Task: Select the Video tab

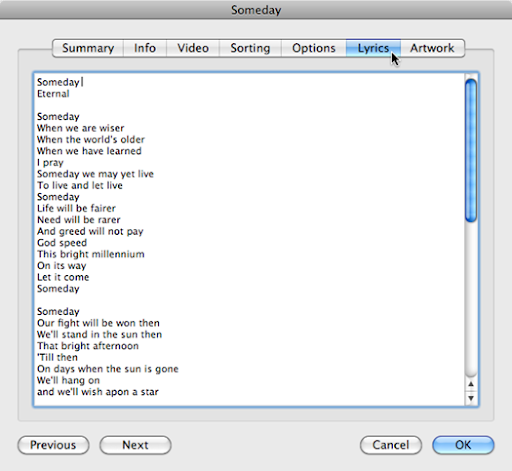Action: [x=193, y=48]
